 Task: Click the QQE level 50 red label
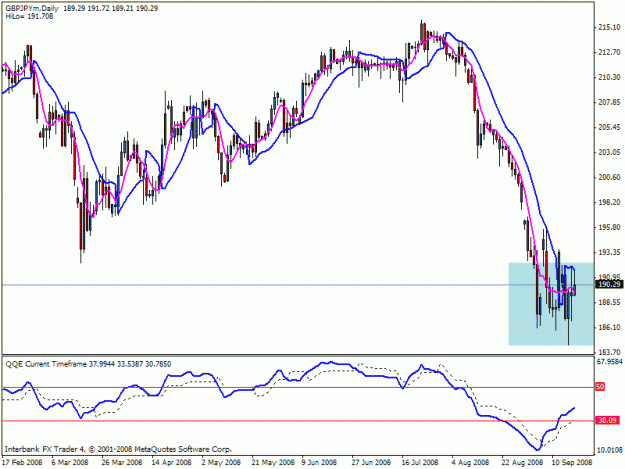click(x=600, y=387)
